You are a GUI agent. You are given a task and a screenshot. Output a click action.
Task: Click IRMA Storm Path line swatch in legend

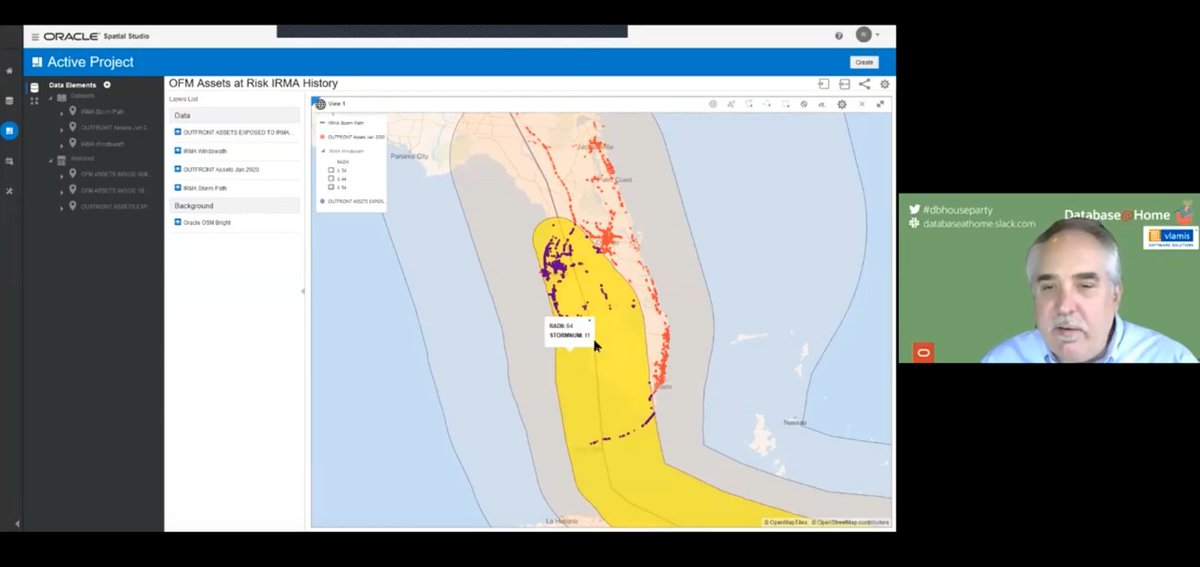pyautogui.click(x=322, y=122)
